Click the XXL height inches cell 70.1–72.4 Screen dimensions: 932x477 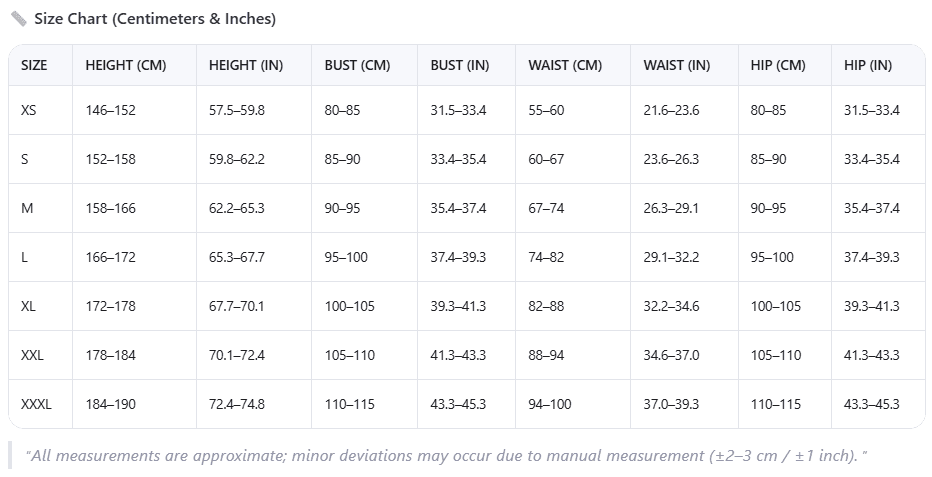tap(237, 355)
